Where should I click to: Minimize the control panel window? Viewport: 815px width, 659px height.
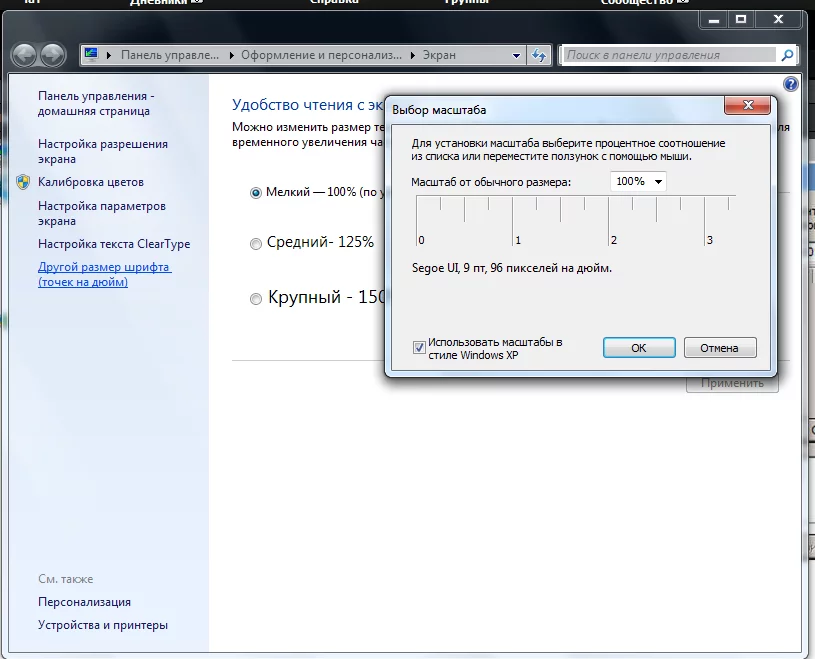pos(714,19)
